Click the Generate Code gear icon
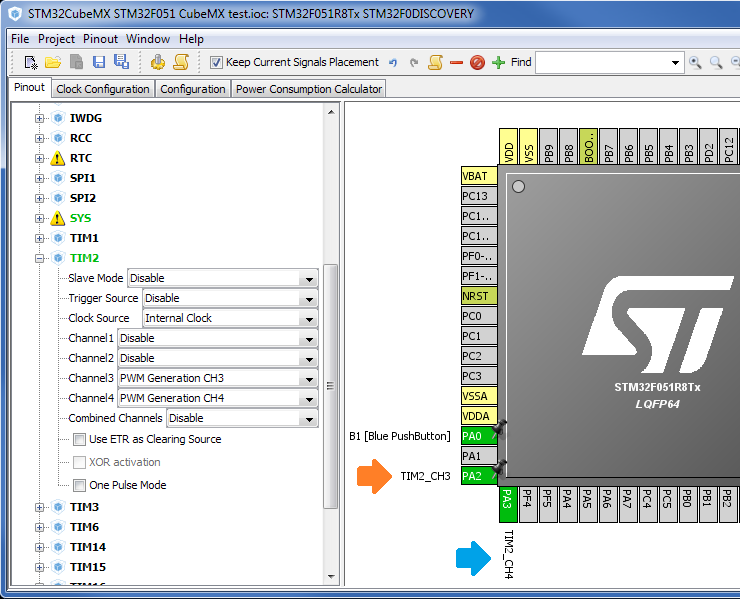This screenshot has width=740, height=599. (158, 62)
